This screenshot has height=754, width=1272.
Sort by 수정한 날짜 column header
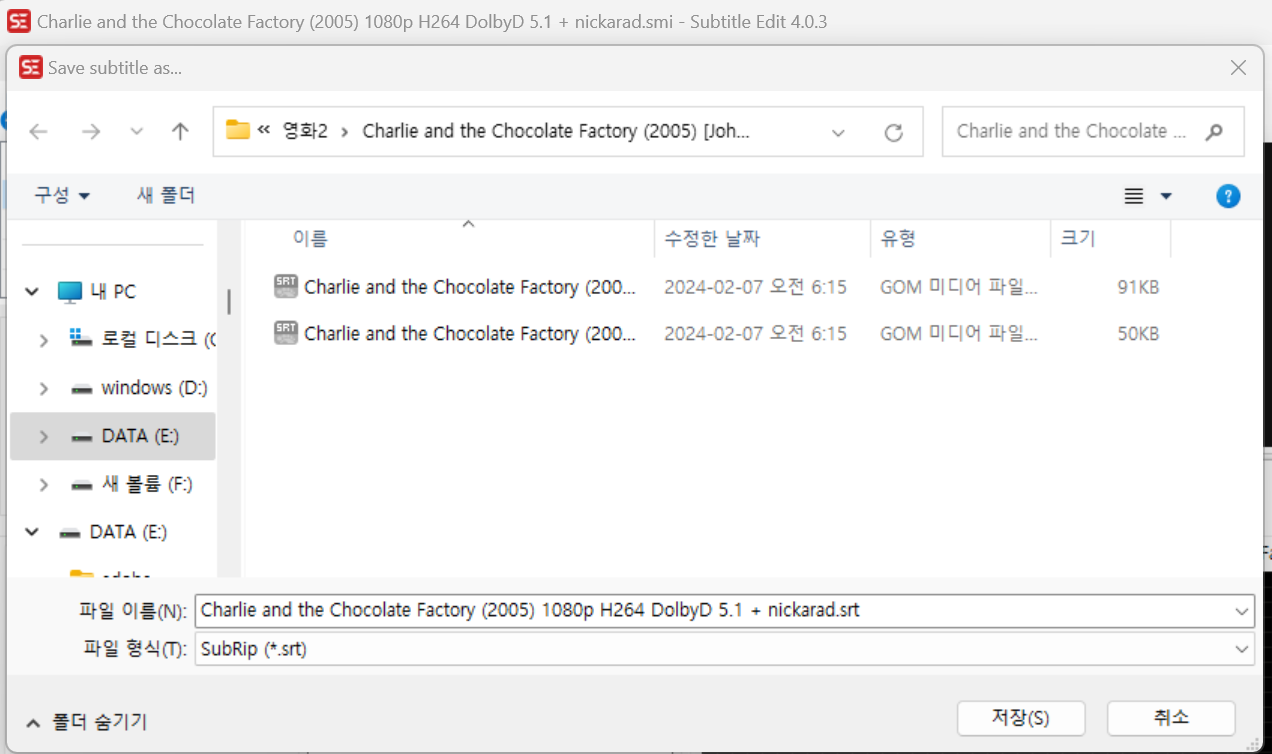coord(712,238)
